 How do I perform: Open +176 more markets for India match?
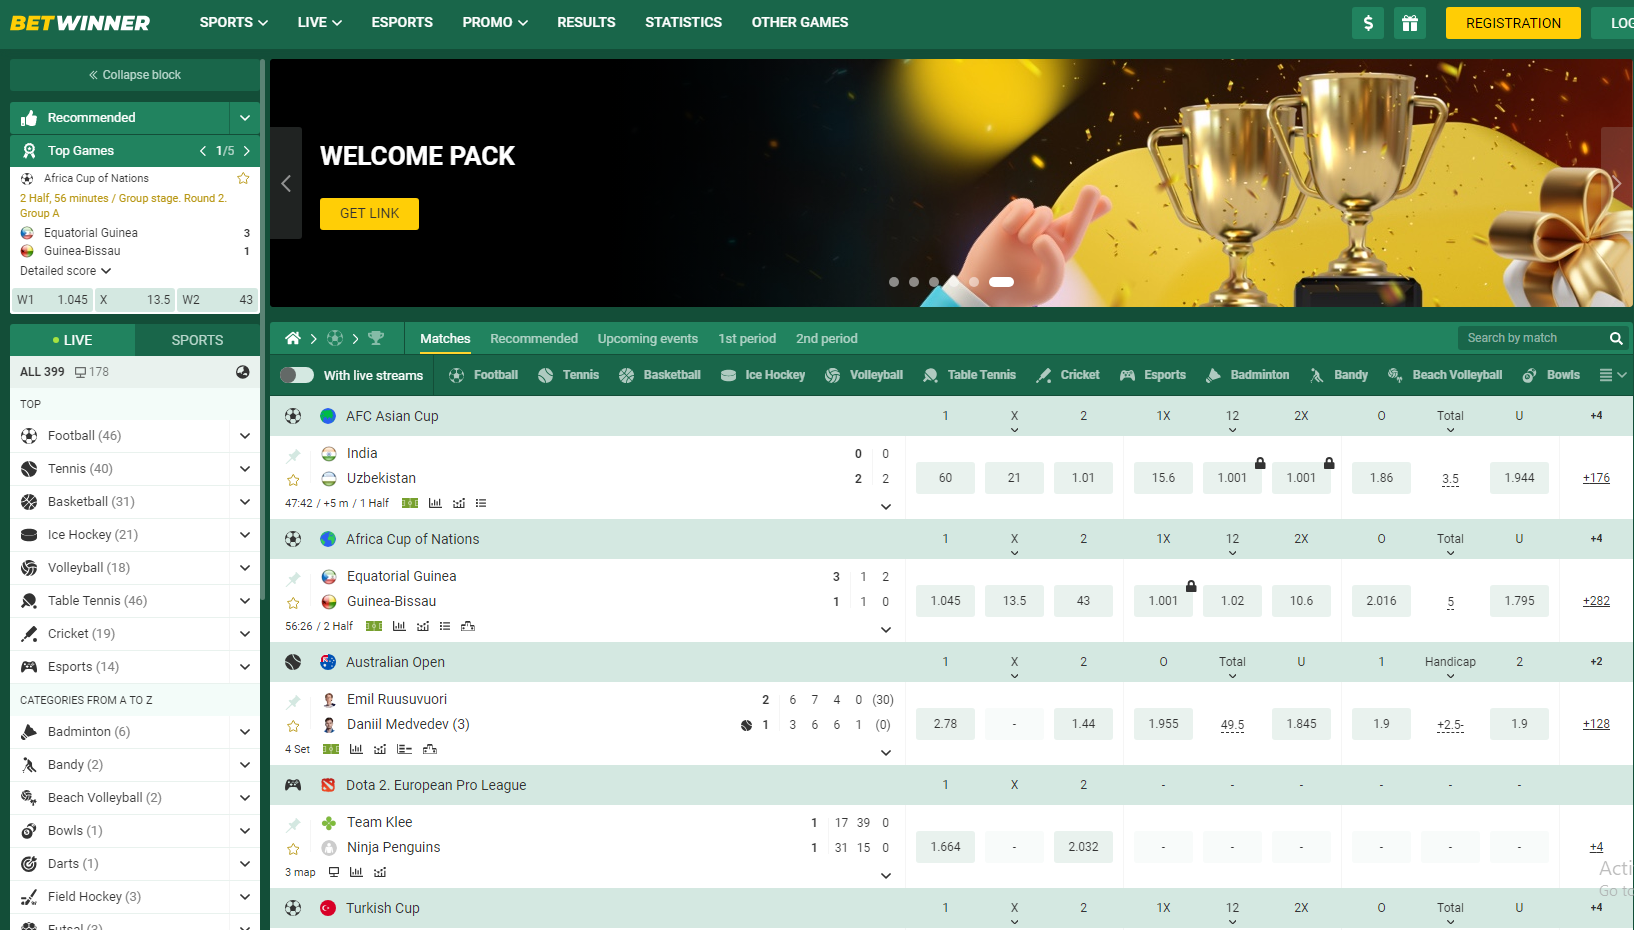tap(1596, 478)
